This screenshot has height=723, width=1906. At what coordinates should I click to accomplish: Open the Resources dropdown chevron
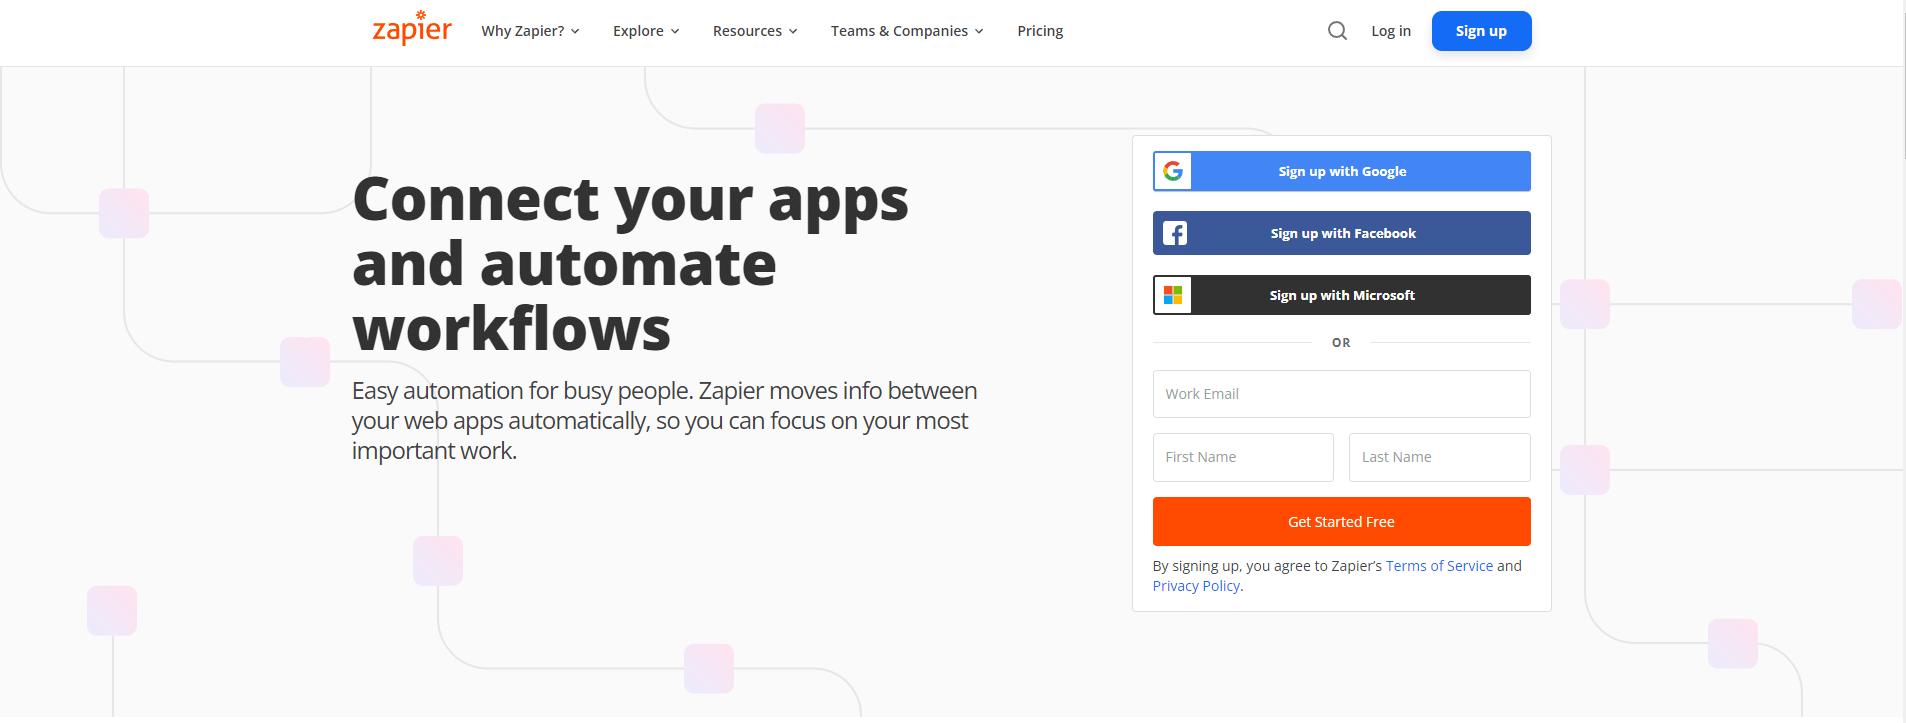[x=793, y=32]
